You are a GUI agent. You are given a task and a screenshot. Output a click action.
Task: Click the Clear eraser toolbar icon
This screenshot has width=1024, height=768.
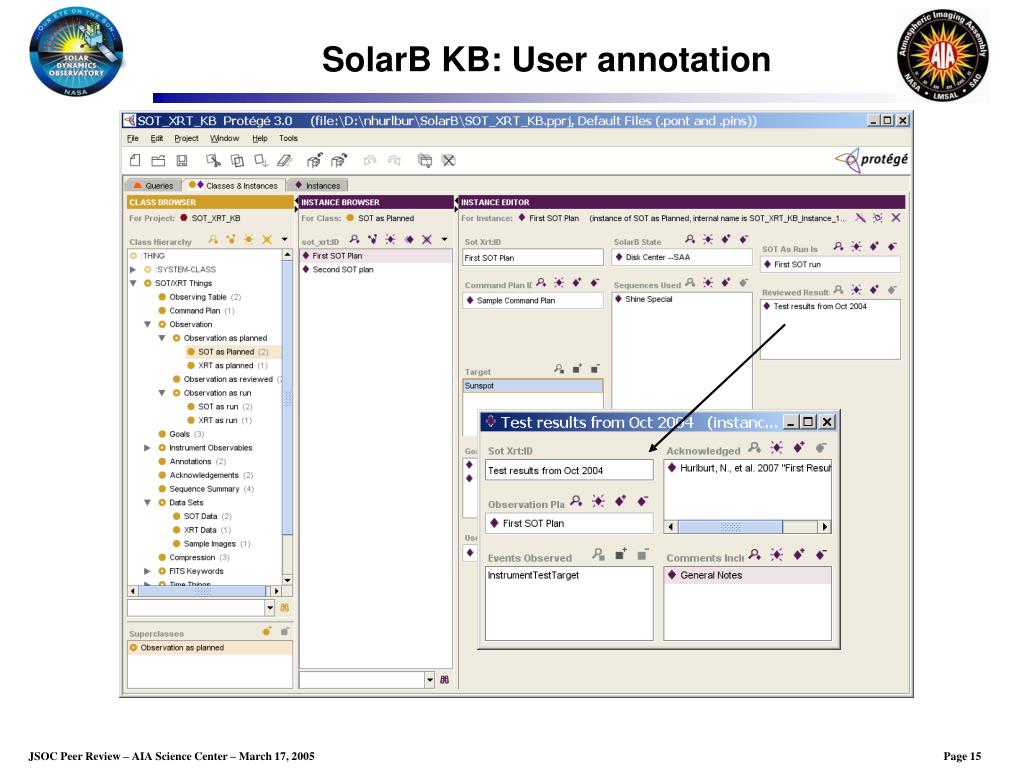pyautogui.click(x=285, y=160)
